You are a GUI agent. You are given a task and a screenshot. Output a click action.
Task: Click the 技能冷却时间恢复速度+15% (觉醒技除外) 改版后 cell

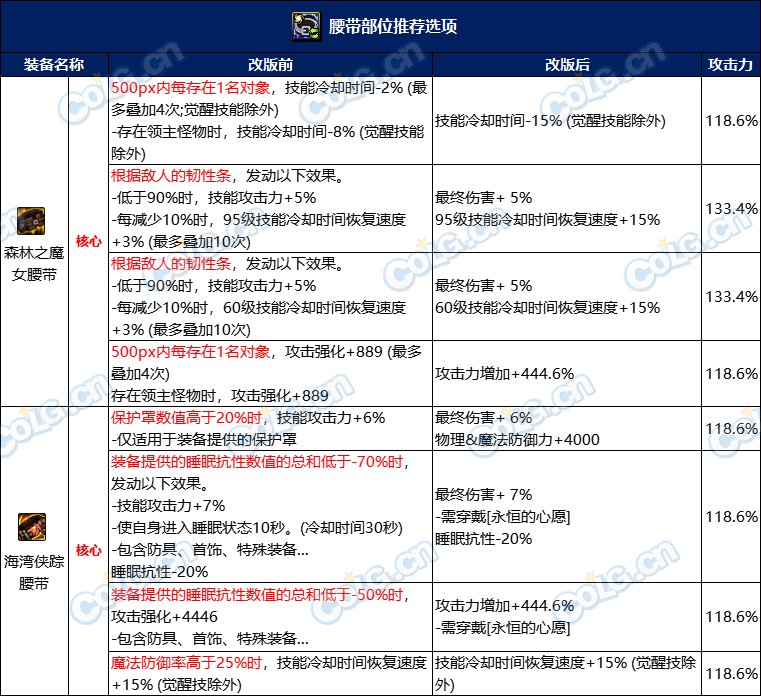(566, 674)
